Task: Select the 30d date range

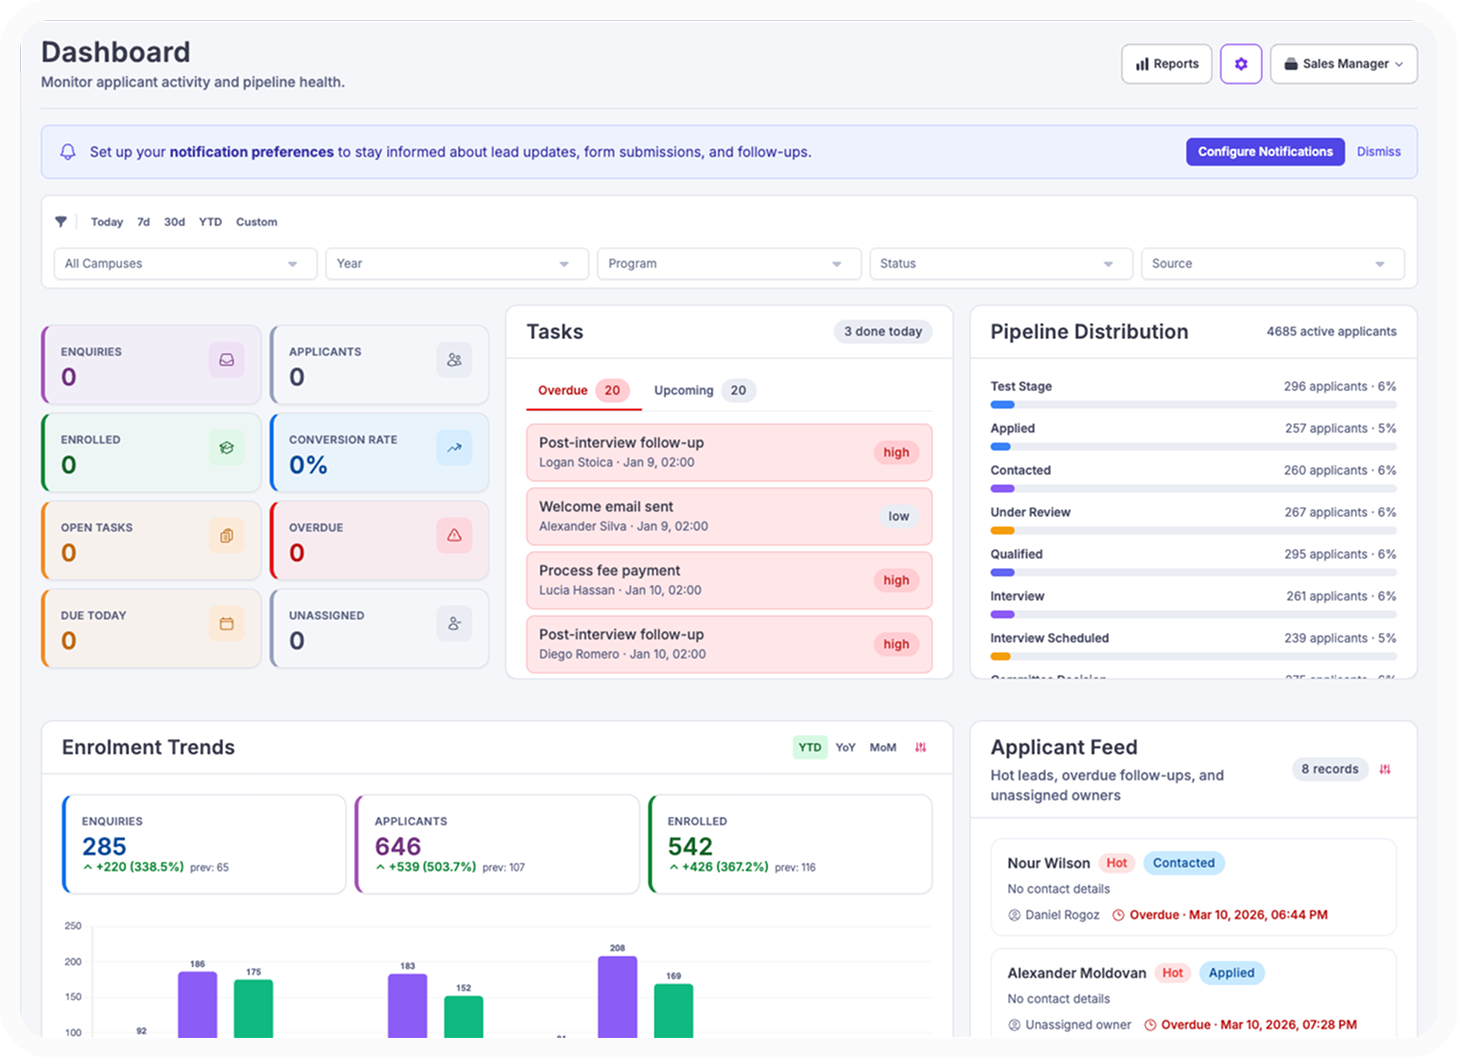Action: click(x=174, y=222)
